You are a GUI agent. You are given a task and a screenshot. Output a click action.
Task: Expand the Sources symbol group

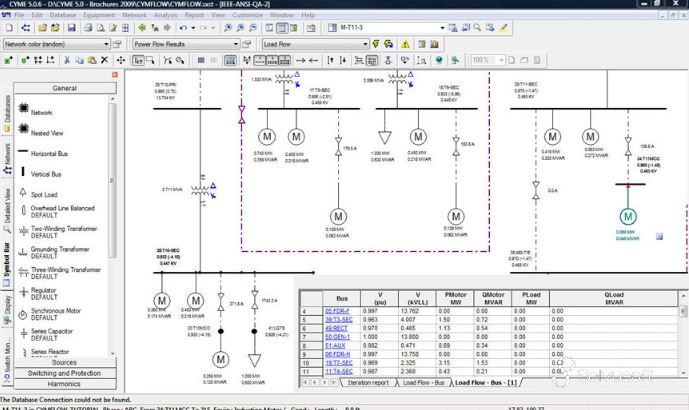(65, 362)
